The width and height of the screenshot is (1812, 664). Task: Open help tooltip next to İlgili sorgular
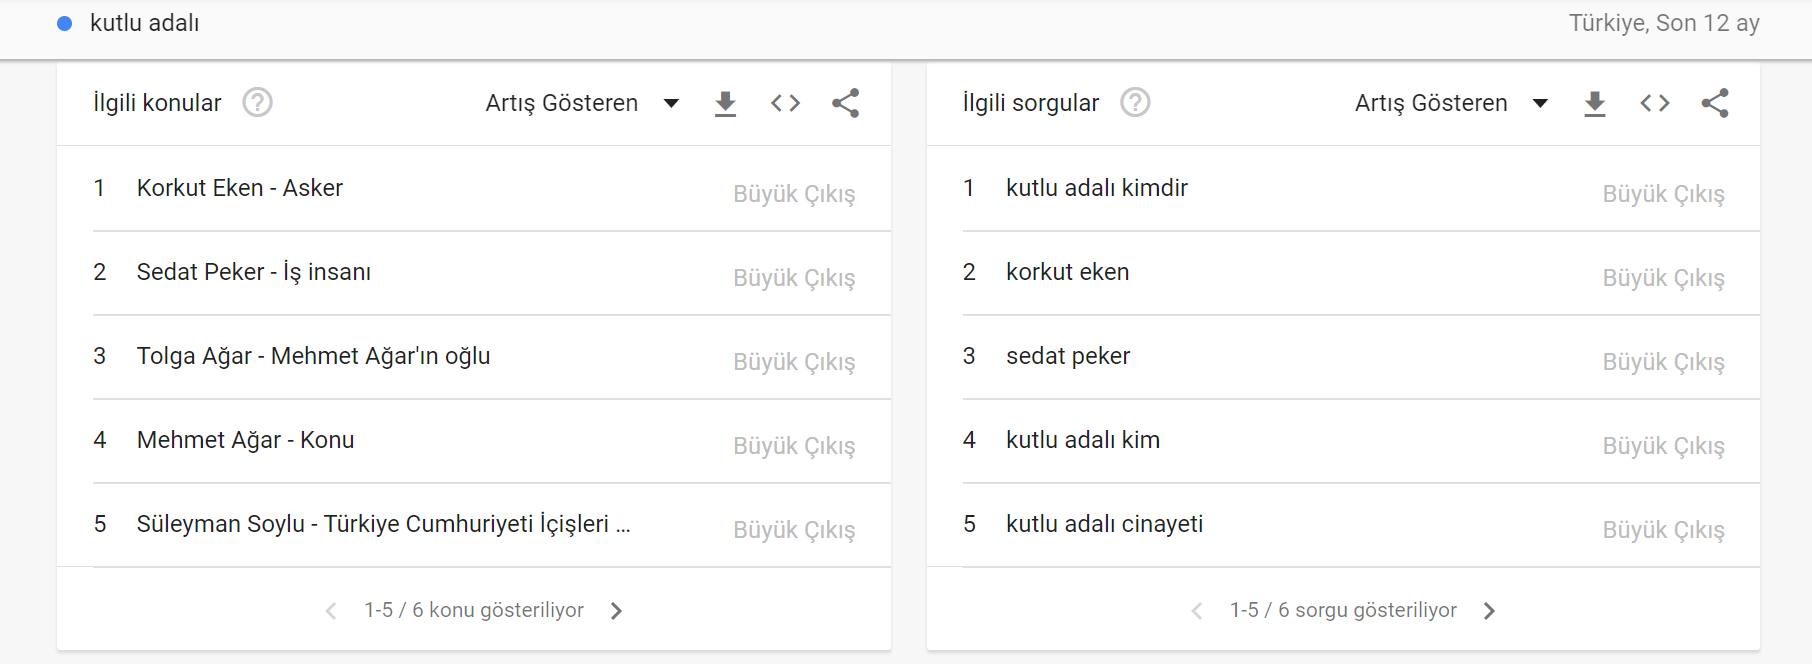[x=1135, y=103]
